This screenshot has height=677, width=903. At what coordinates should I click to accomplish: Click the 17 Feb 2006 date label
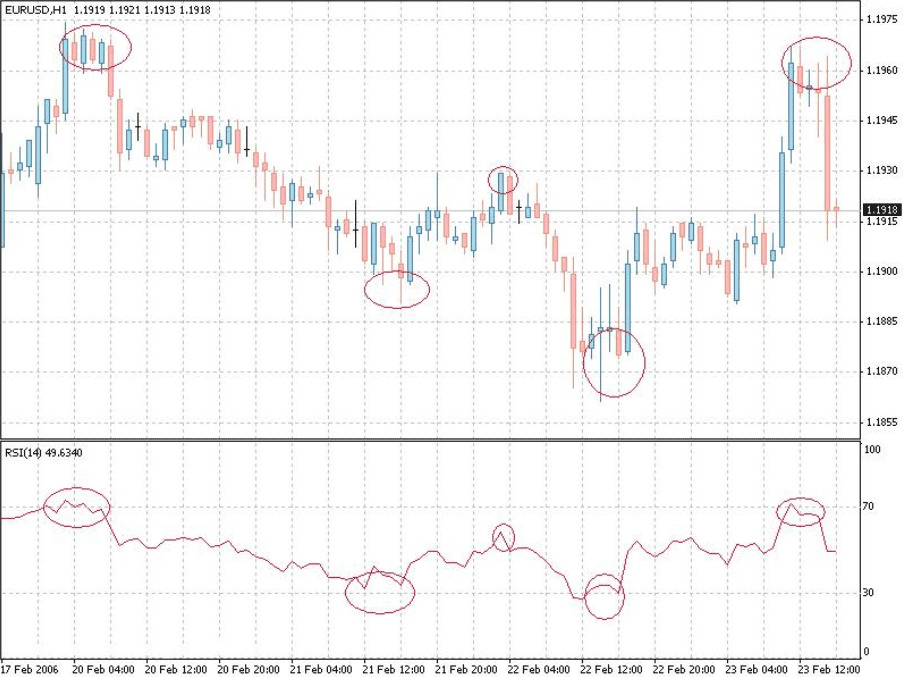click(x=30, y=670)
